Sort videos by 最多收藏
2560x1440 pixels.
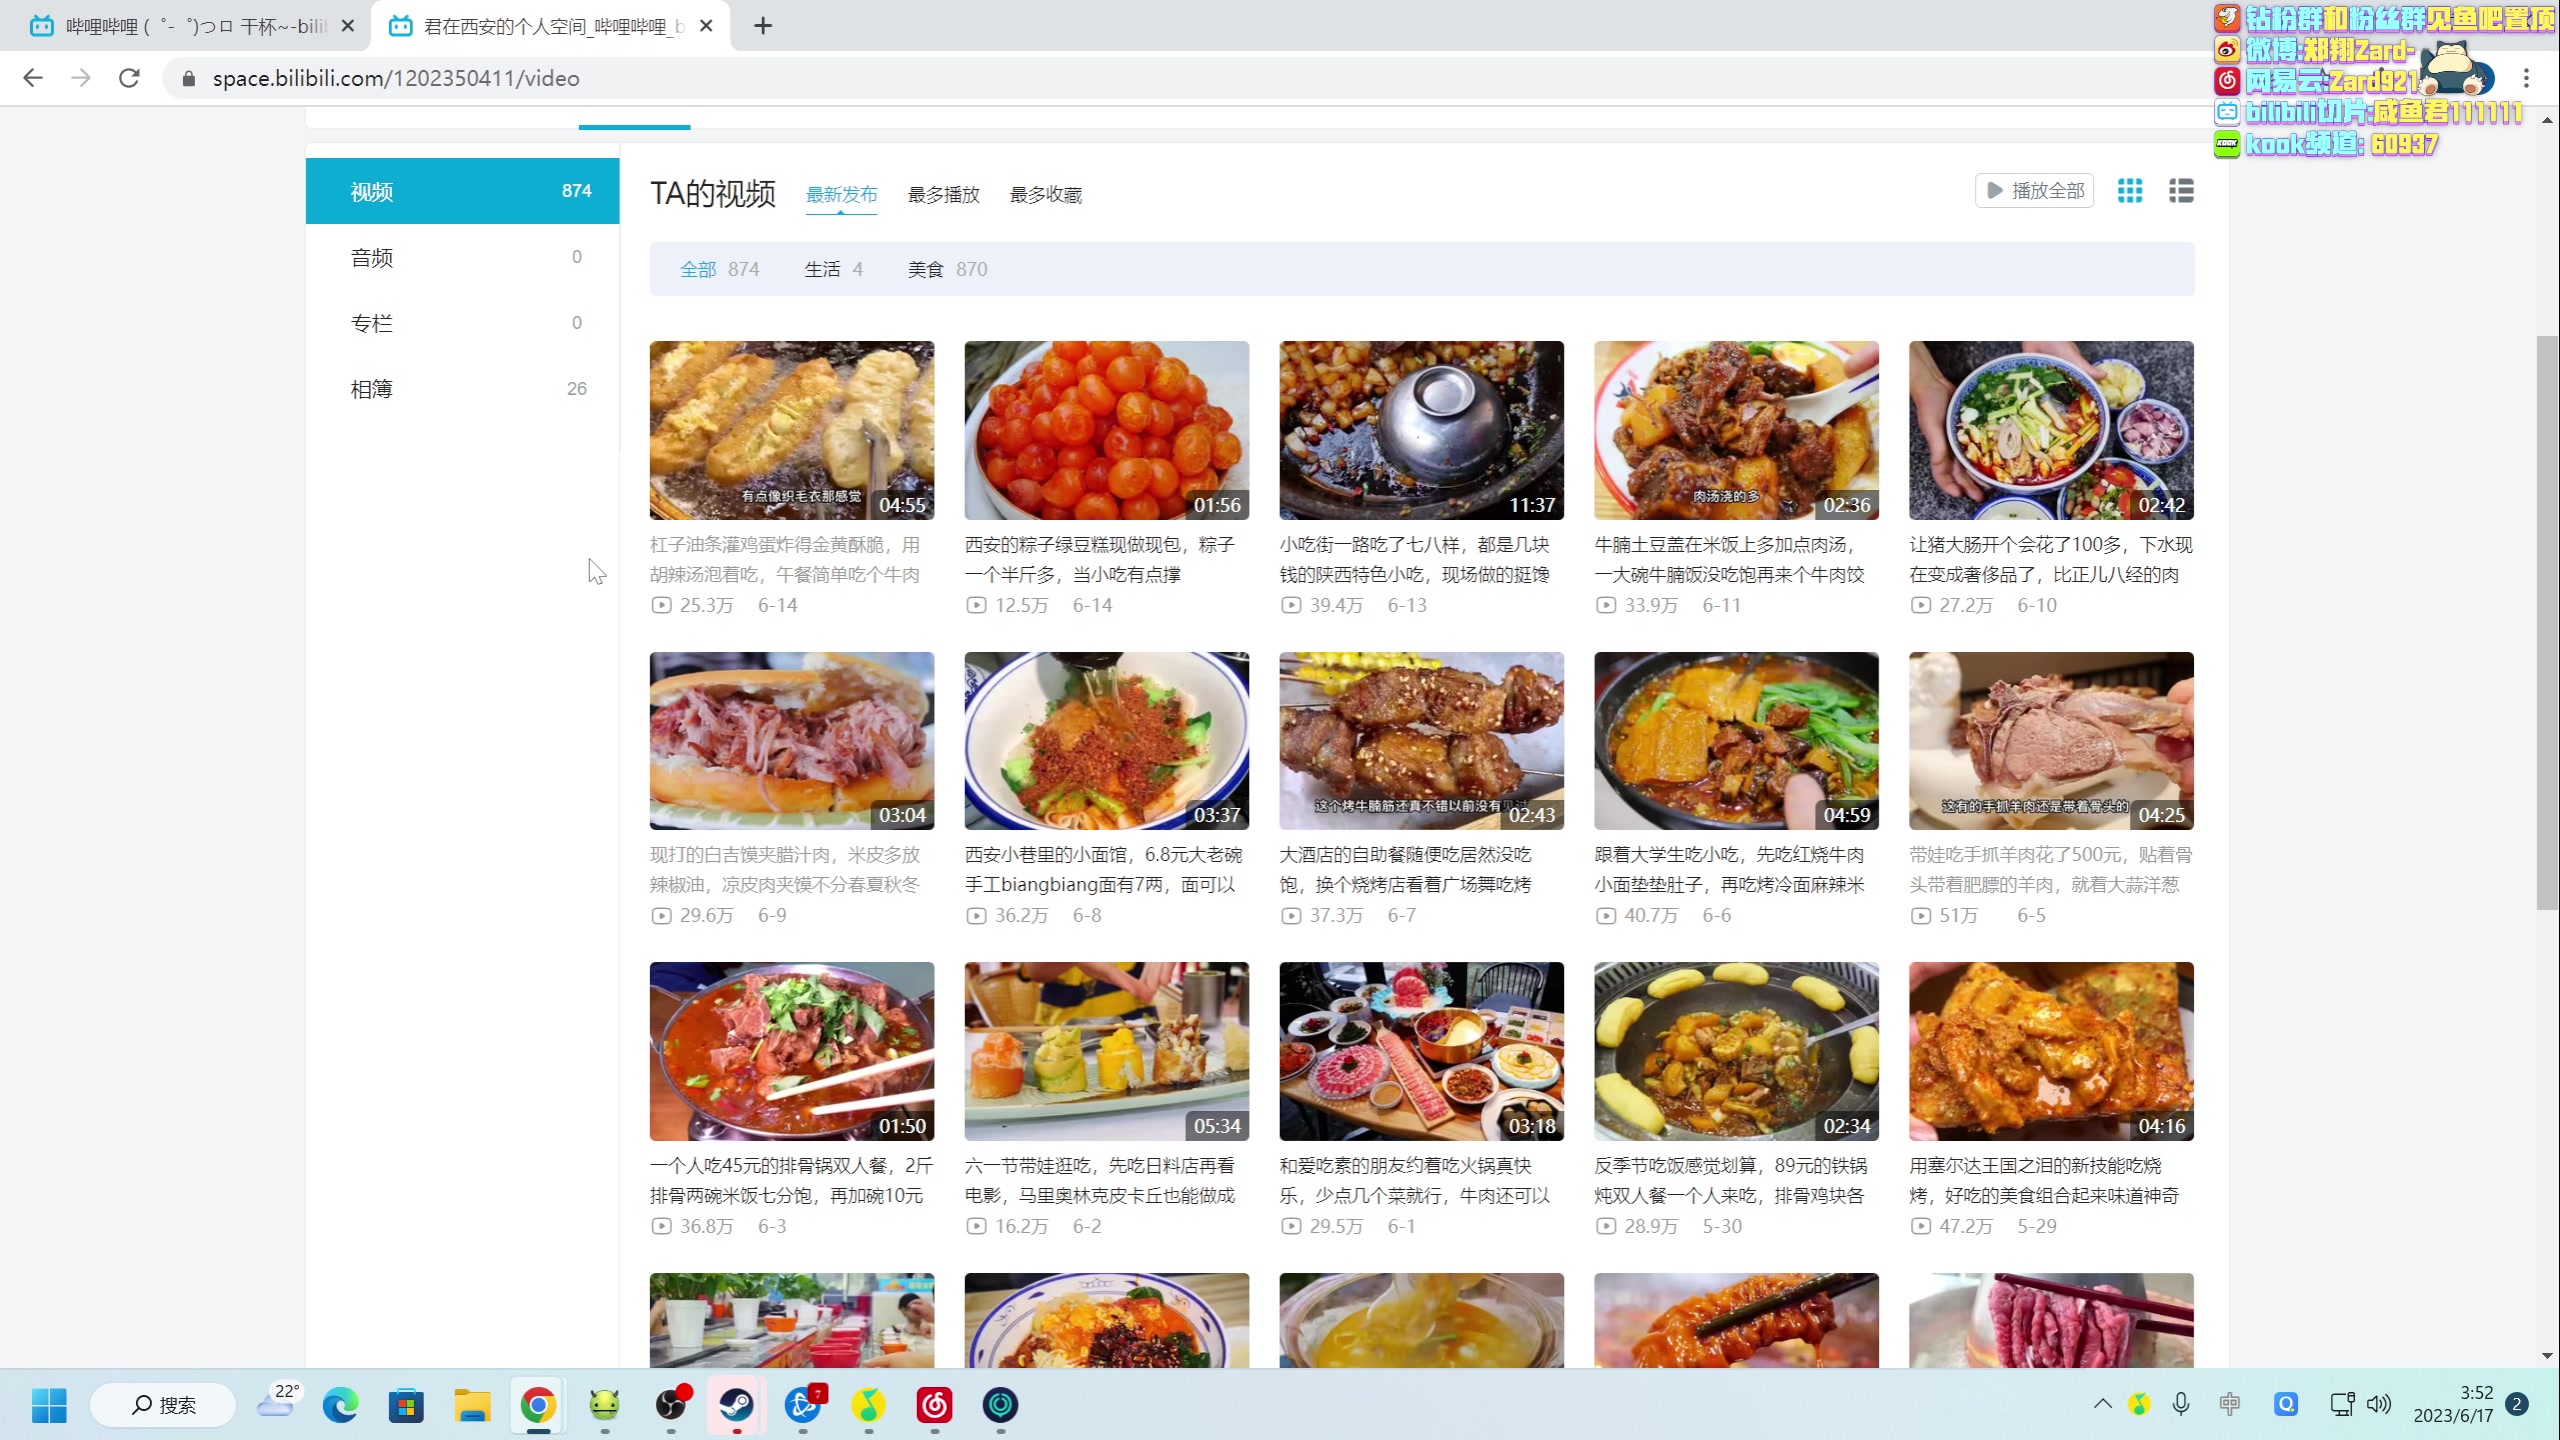click(1045, 195)
